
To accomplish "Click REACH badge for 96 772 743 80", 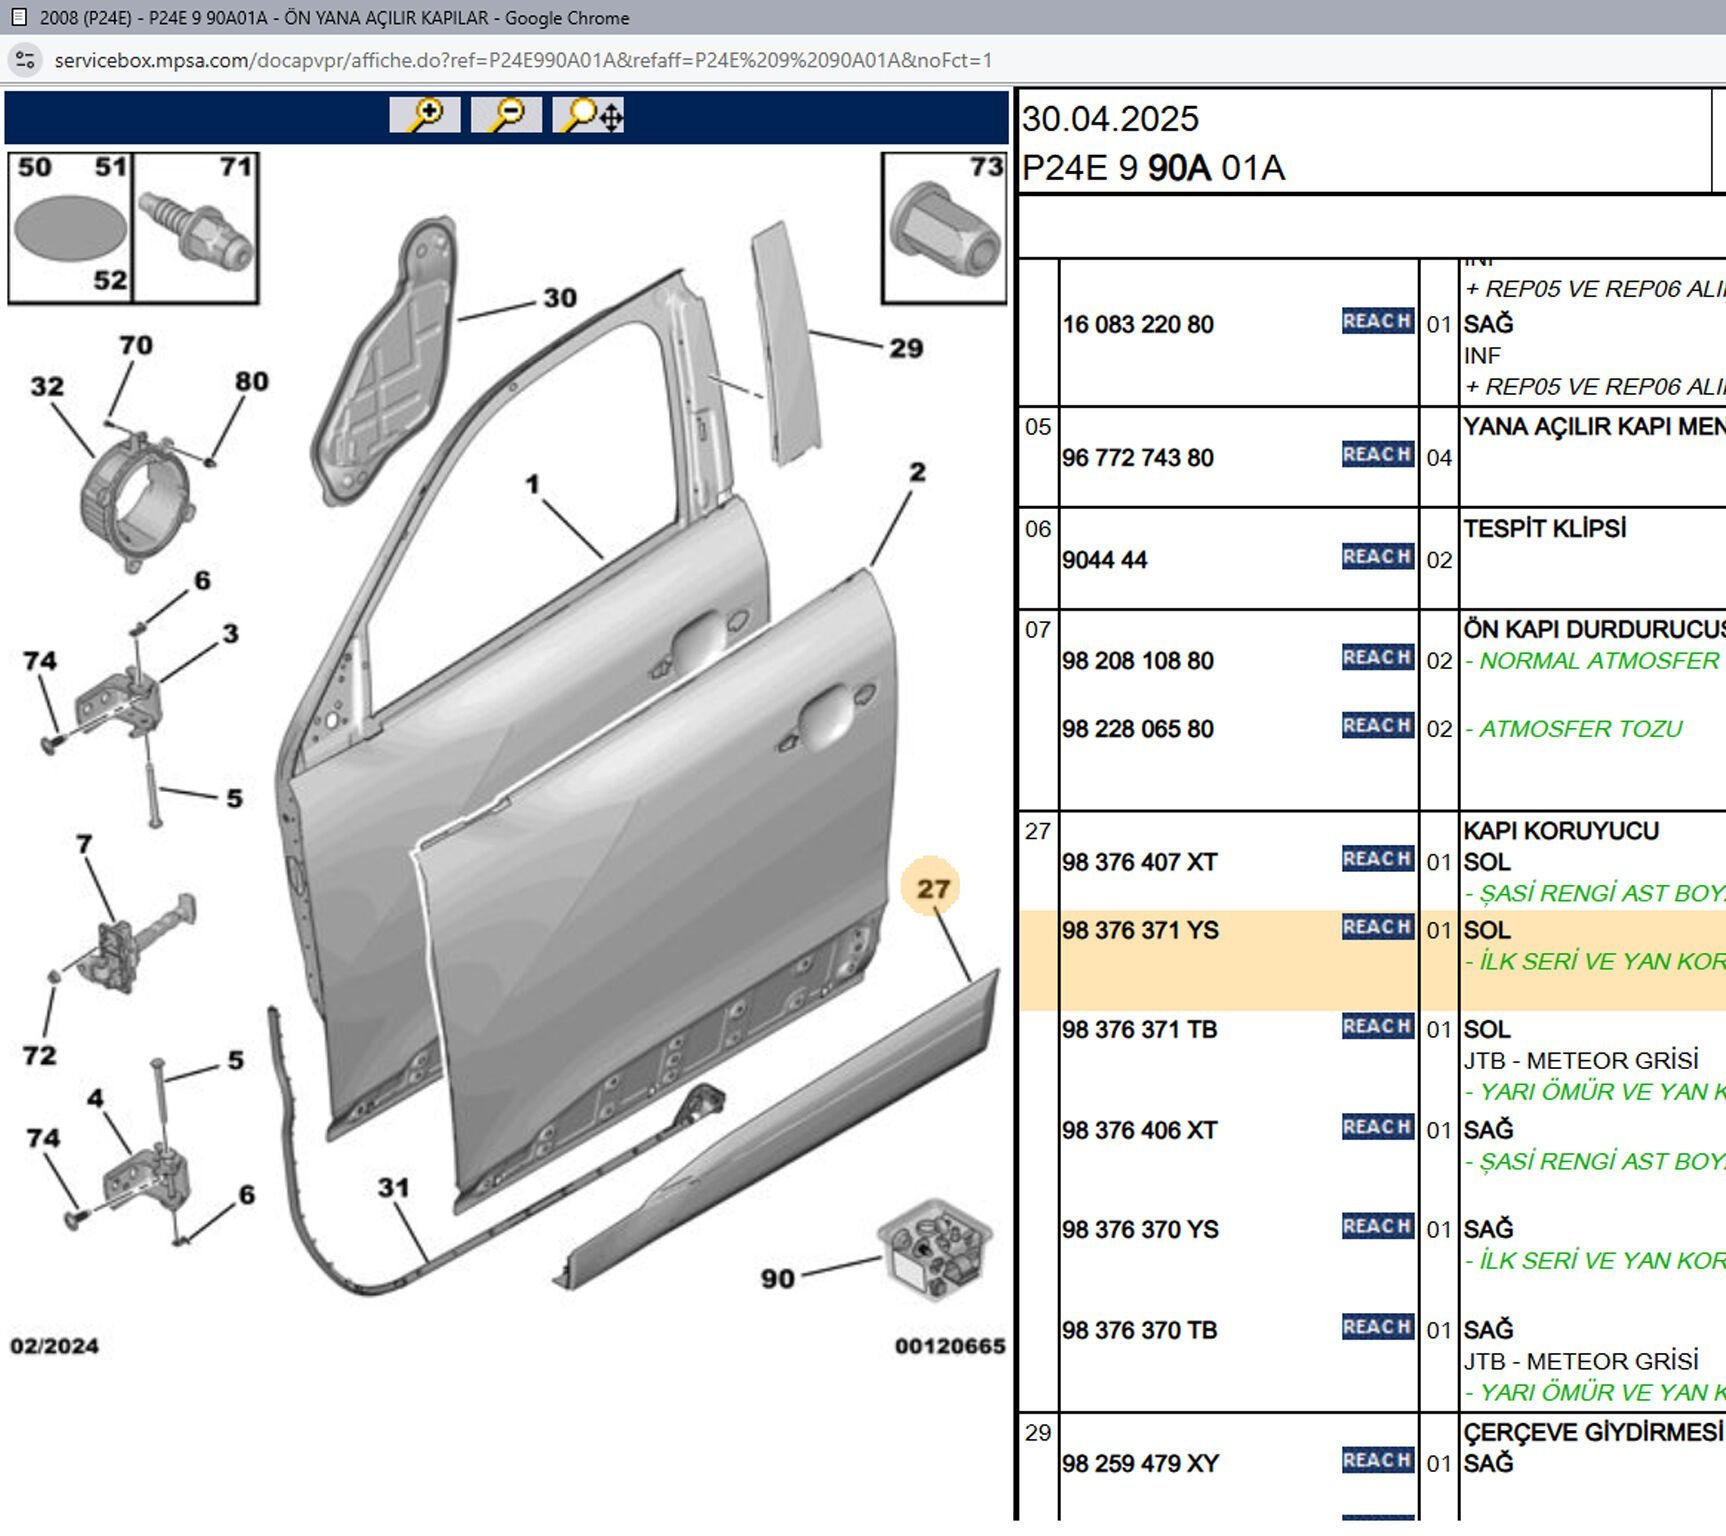I will click(x=1377, y=455).
